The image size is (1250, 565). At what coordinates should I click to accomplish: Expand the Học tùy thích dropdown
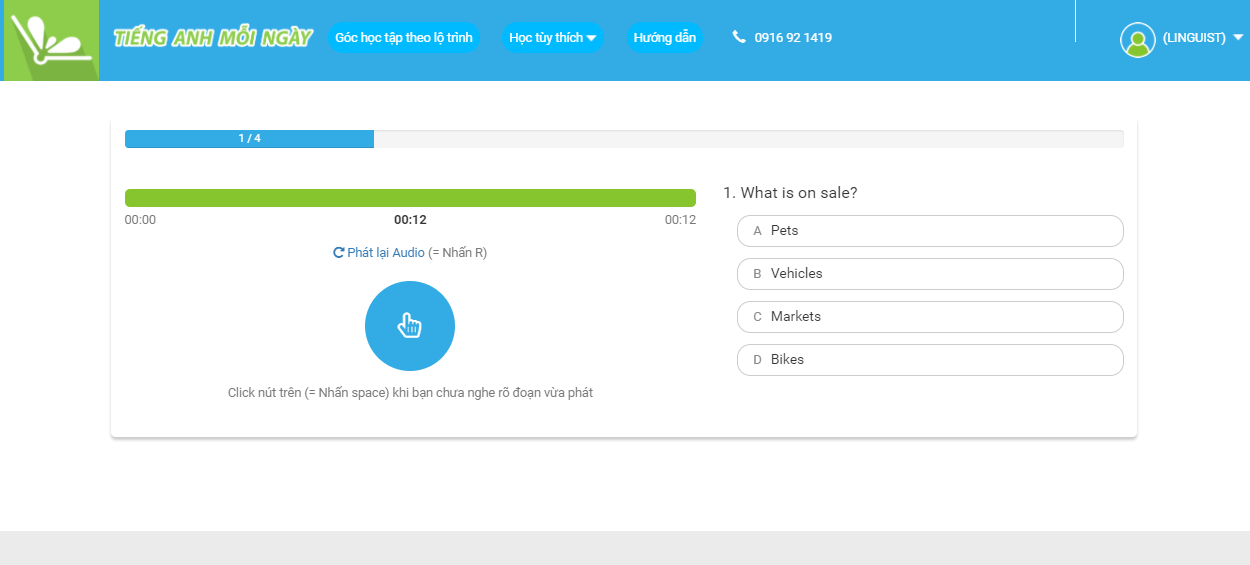(x=552, y=38)
